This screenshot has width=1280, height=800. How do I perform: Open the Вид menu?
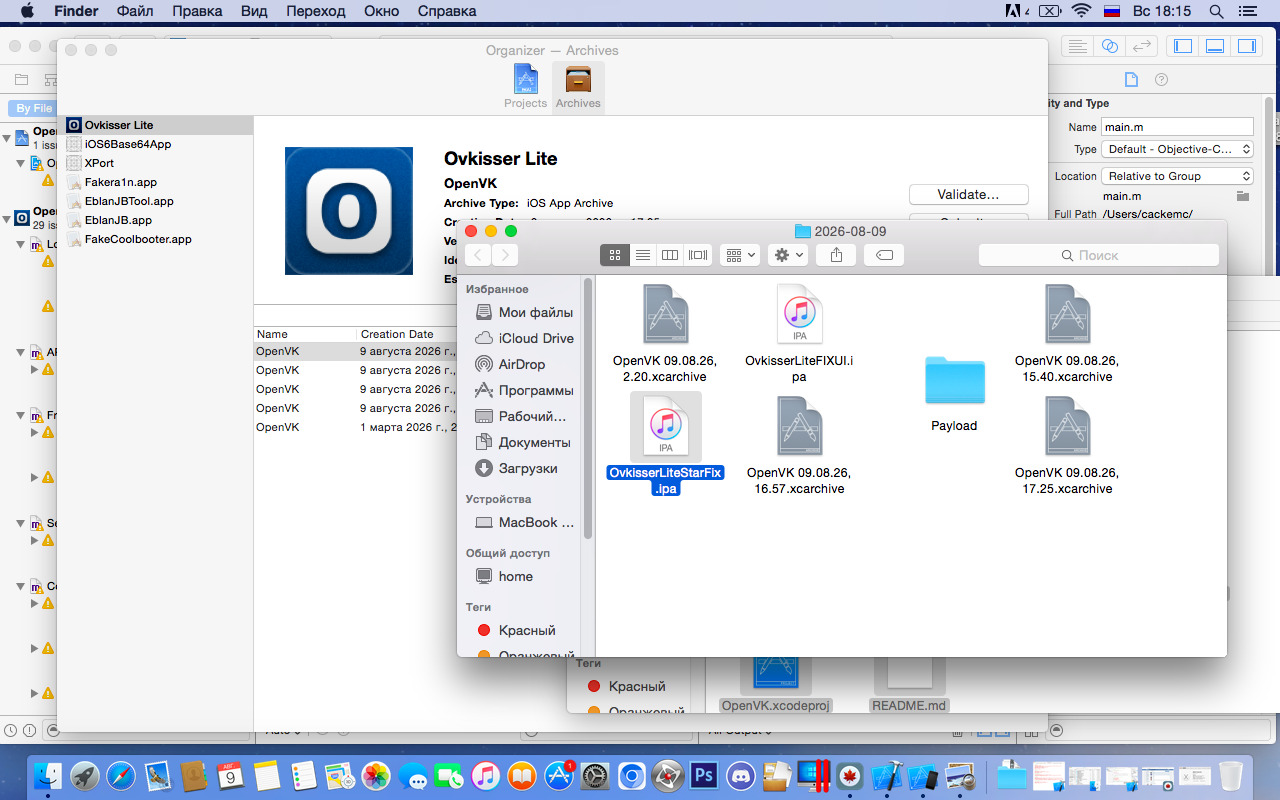254,11
